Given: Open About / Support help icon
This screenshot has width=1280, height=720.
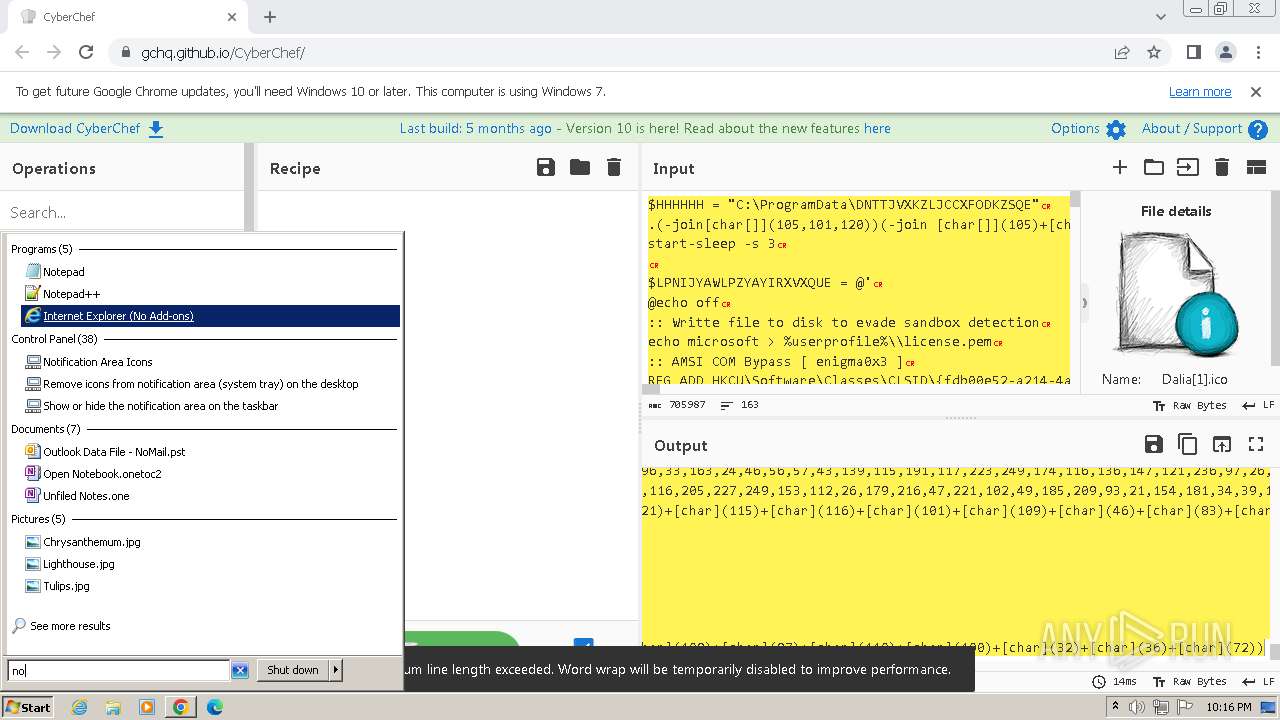Looking at the screenshot, I should (x=1258, y=129).
